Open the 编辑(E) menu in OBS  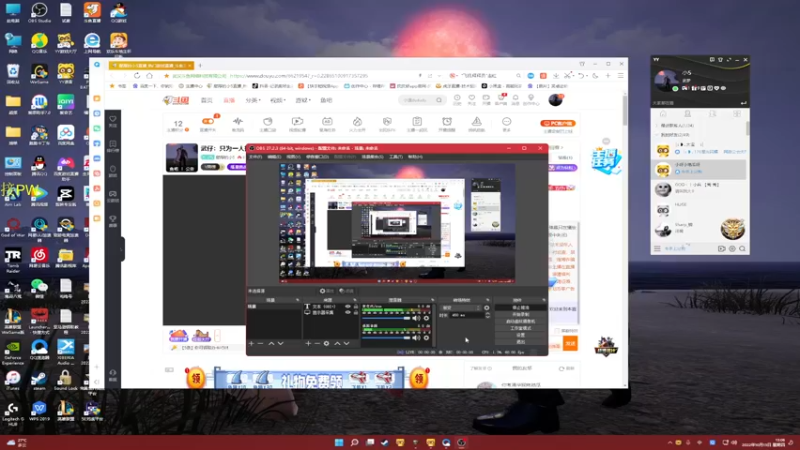(274, 157)
